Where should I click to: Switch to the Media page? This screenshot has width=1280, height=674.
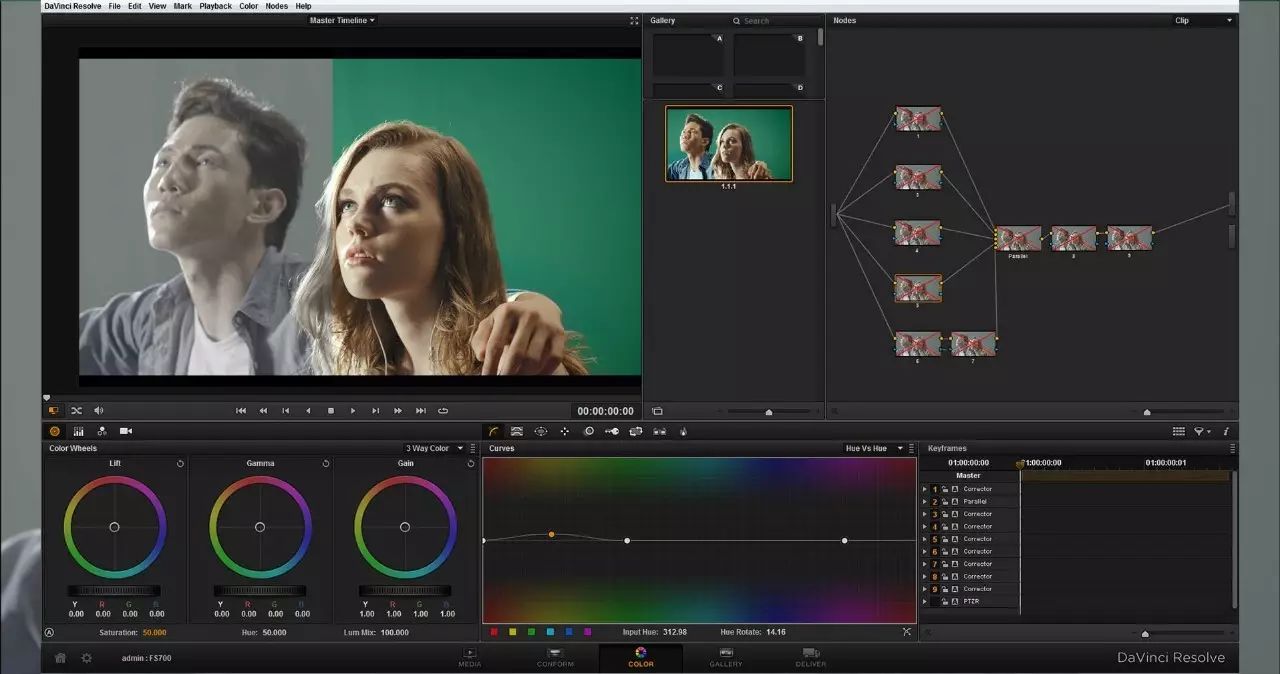tap(469, 657)
